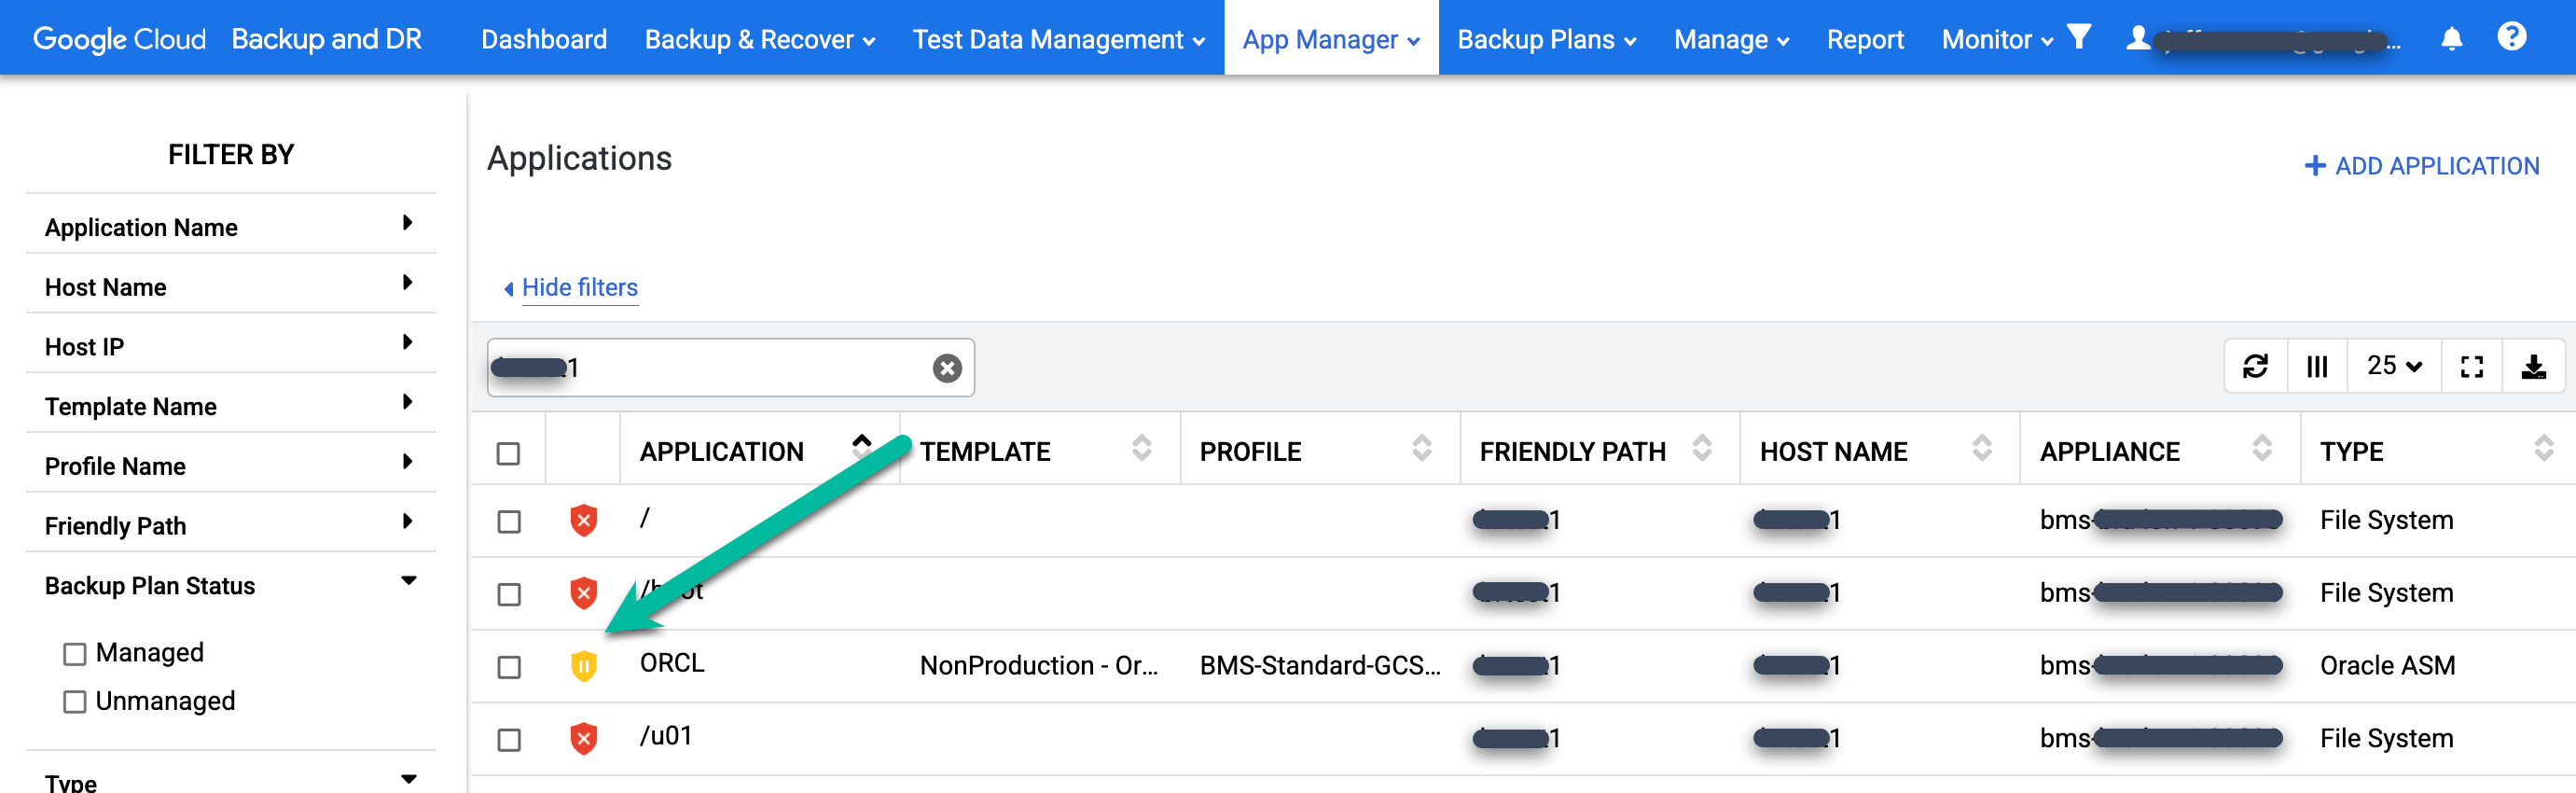Open the help question mark icon
The width and height of the screenshot is (2576, 793).
pyautogui.click(x=2511, y=37)
